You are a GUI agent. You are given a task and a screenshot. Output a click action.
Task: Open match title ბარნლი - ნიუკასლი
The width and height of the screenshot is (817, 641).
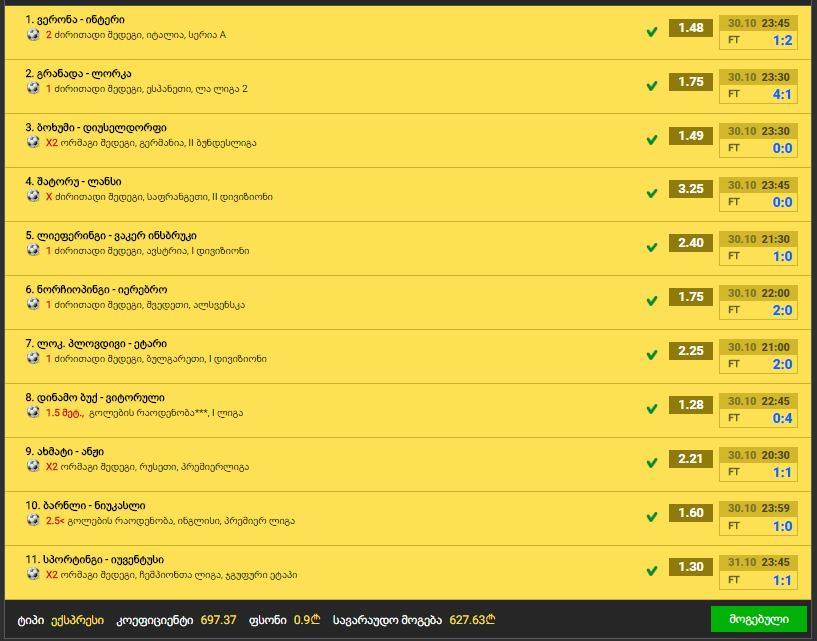85,506
